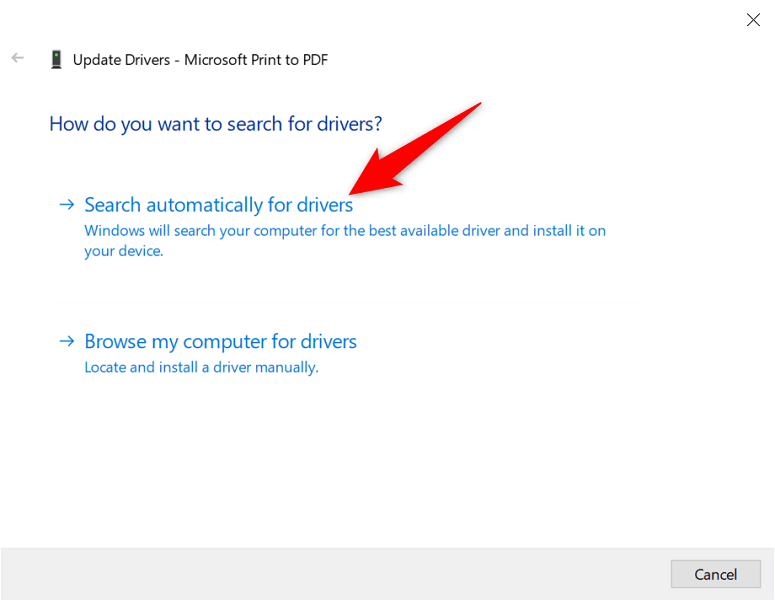The height and width of the screenshot is (600, 775).
Task: Click the arrow icon beside Browse my computer
Action: click(67, 341)
